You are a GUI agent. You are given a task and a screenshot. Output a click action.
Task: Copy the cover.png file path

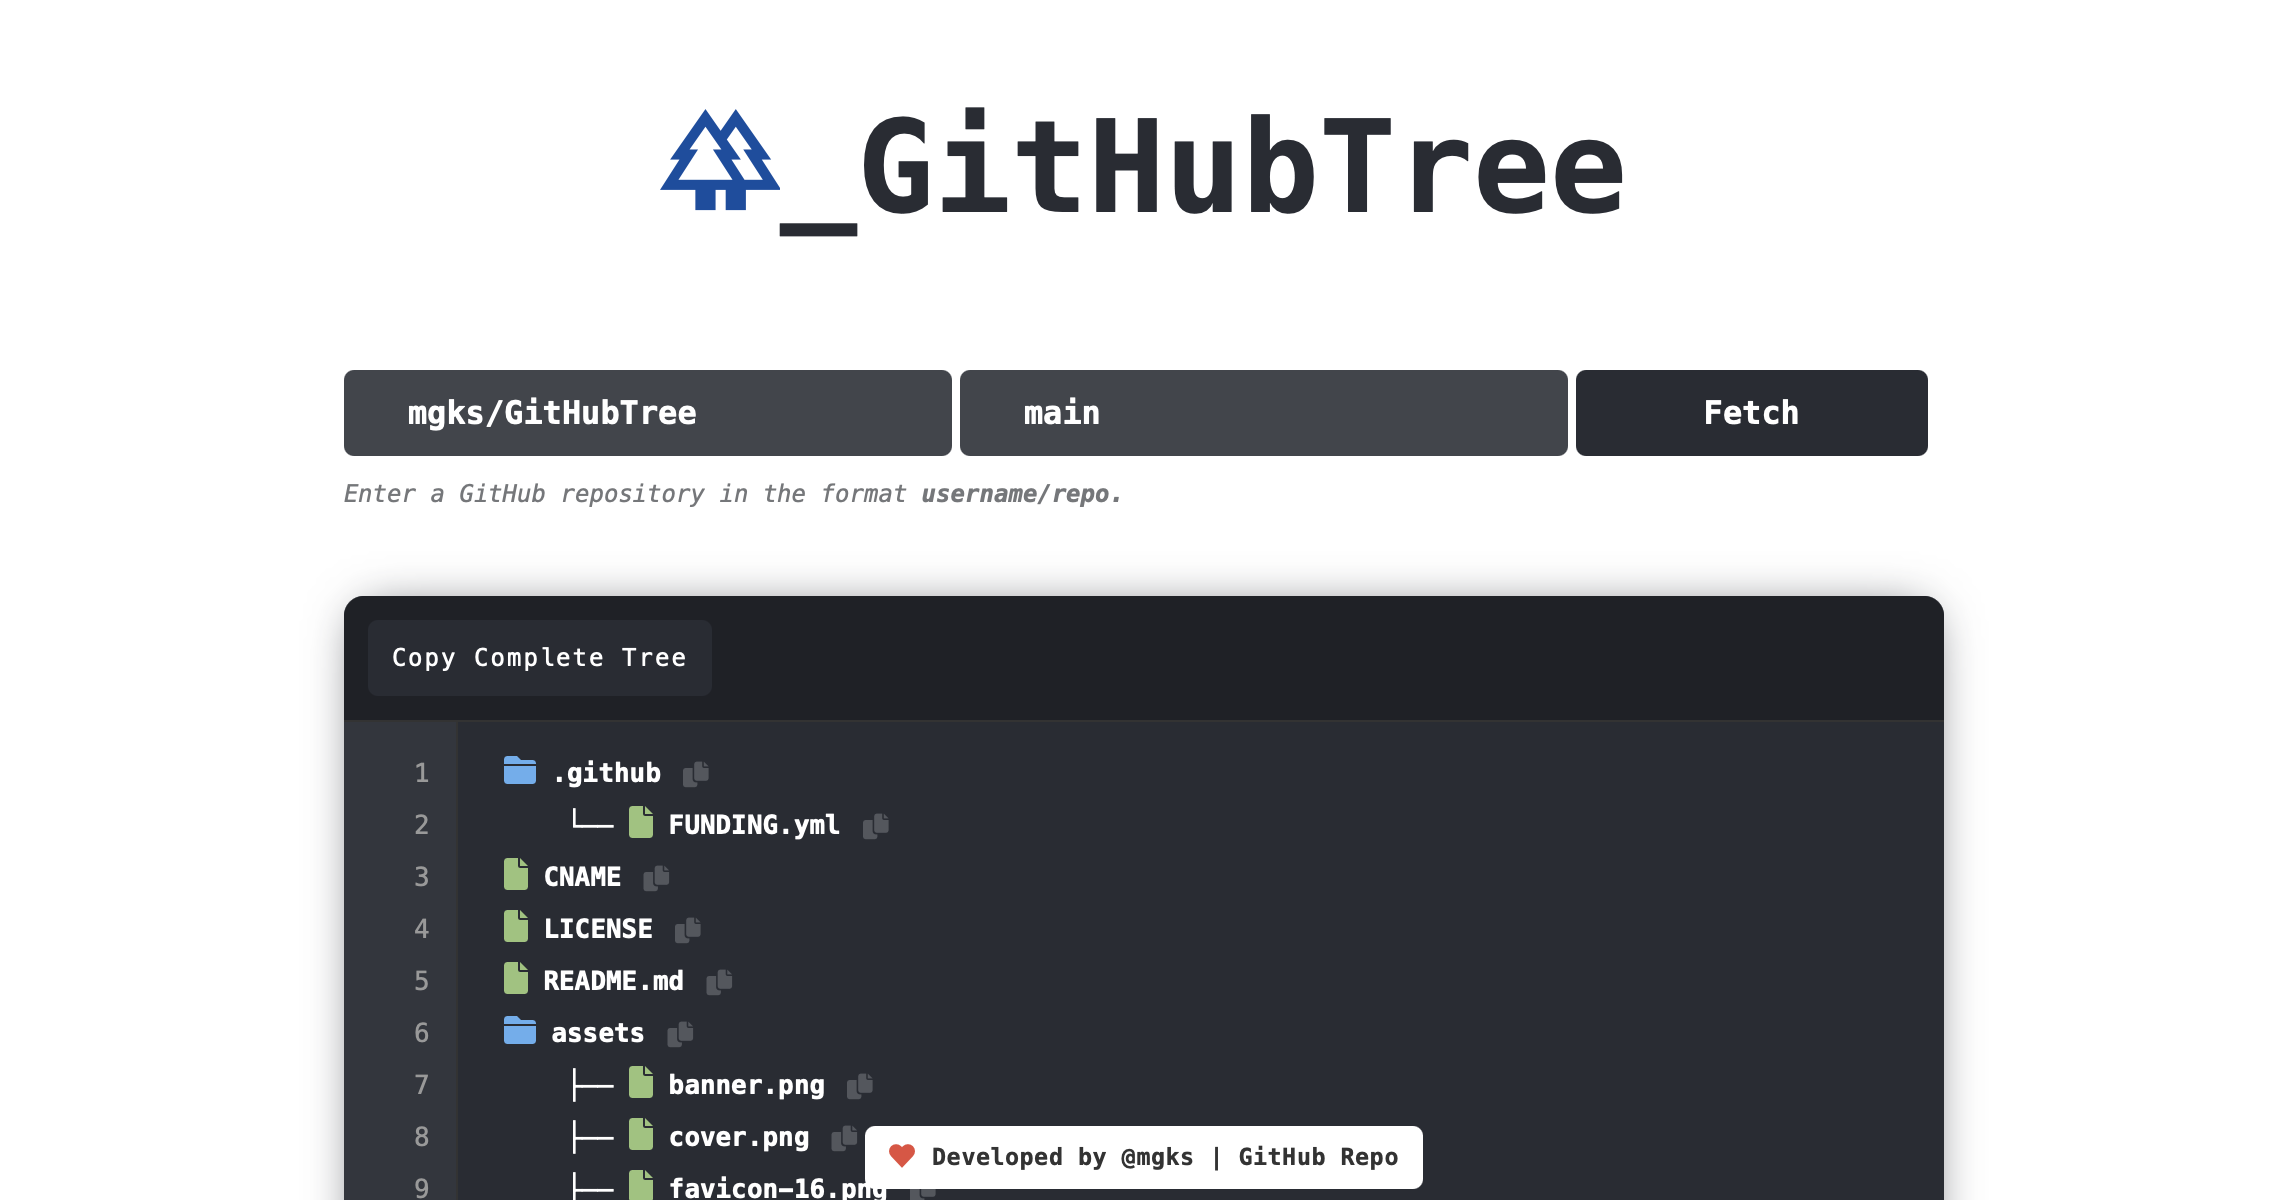click(x=846, y=1137)
